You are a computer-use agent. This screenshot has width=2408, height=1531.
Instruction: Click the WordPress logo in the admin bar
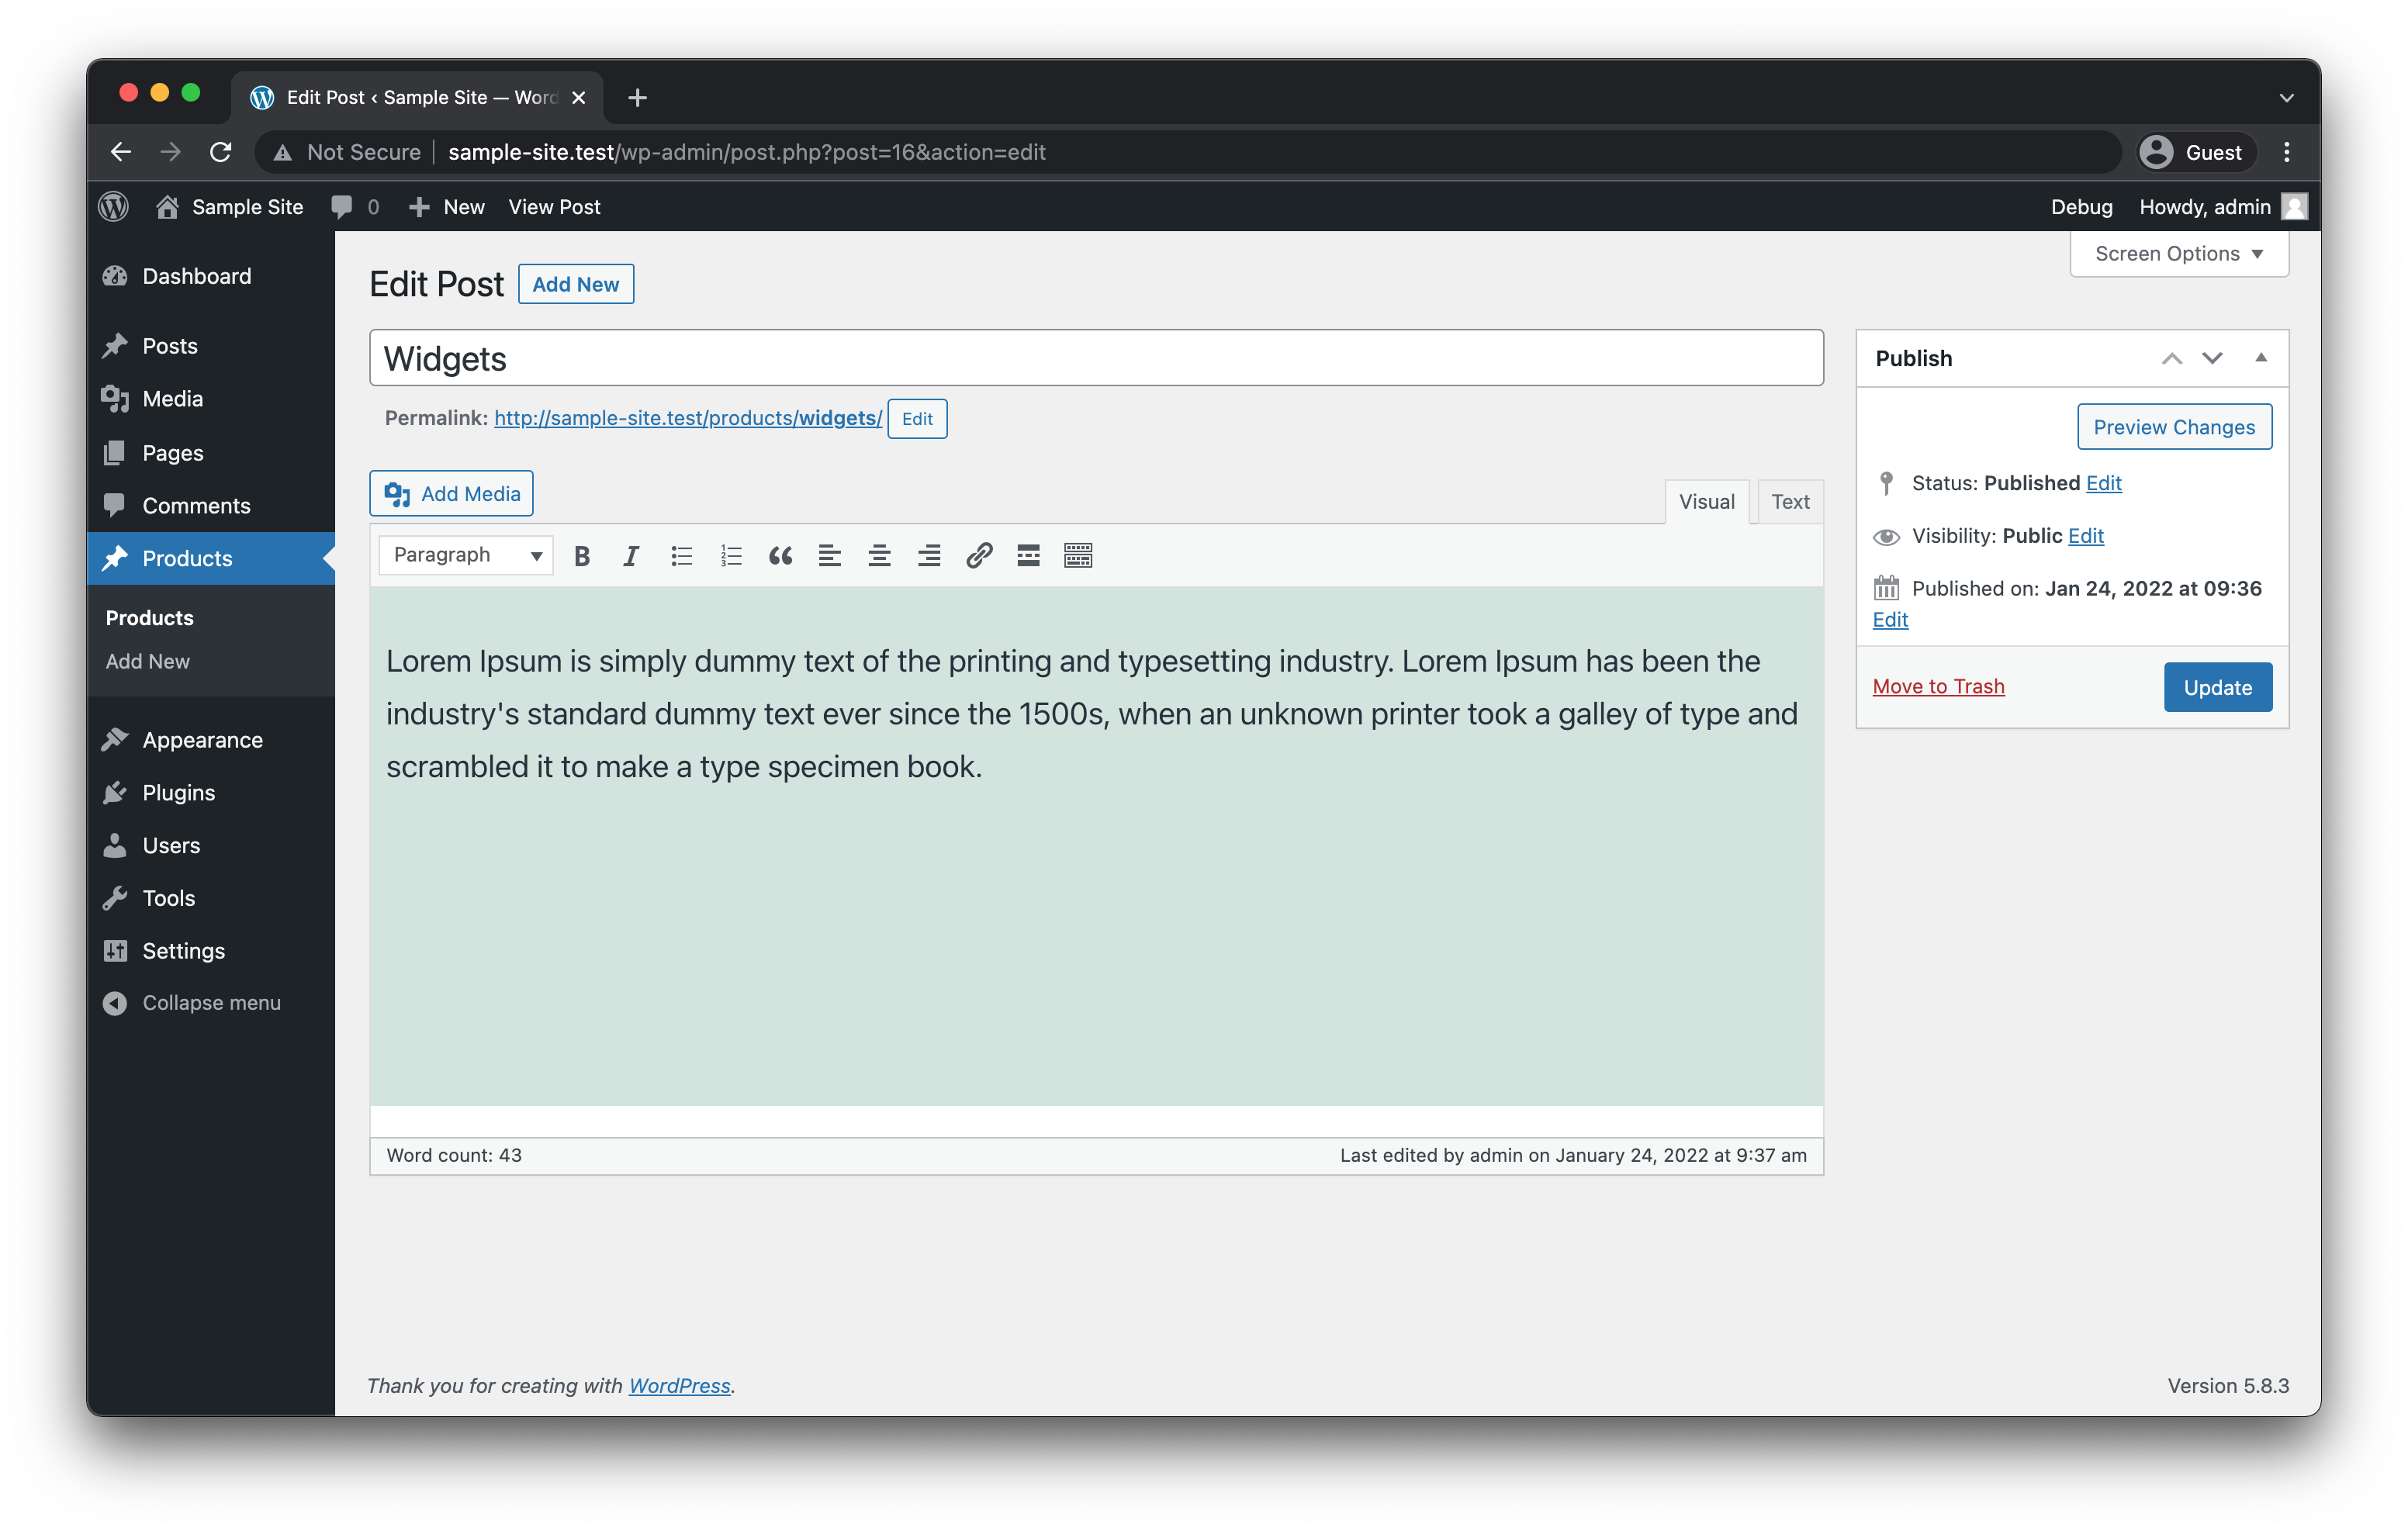click(x=113, y=207)
